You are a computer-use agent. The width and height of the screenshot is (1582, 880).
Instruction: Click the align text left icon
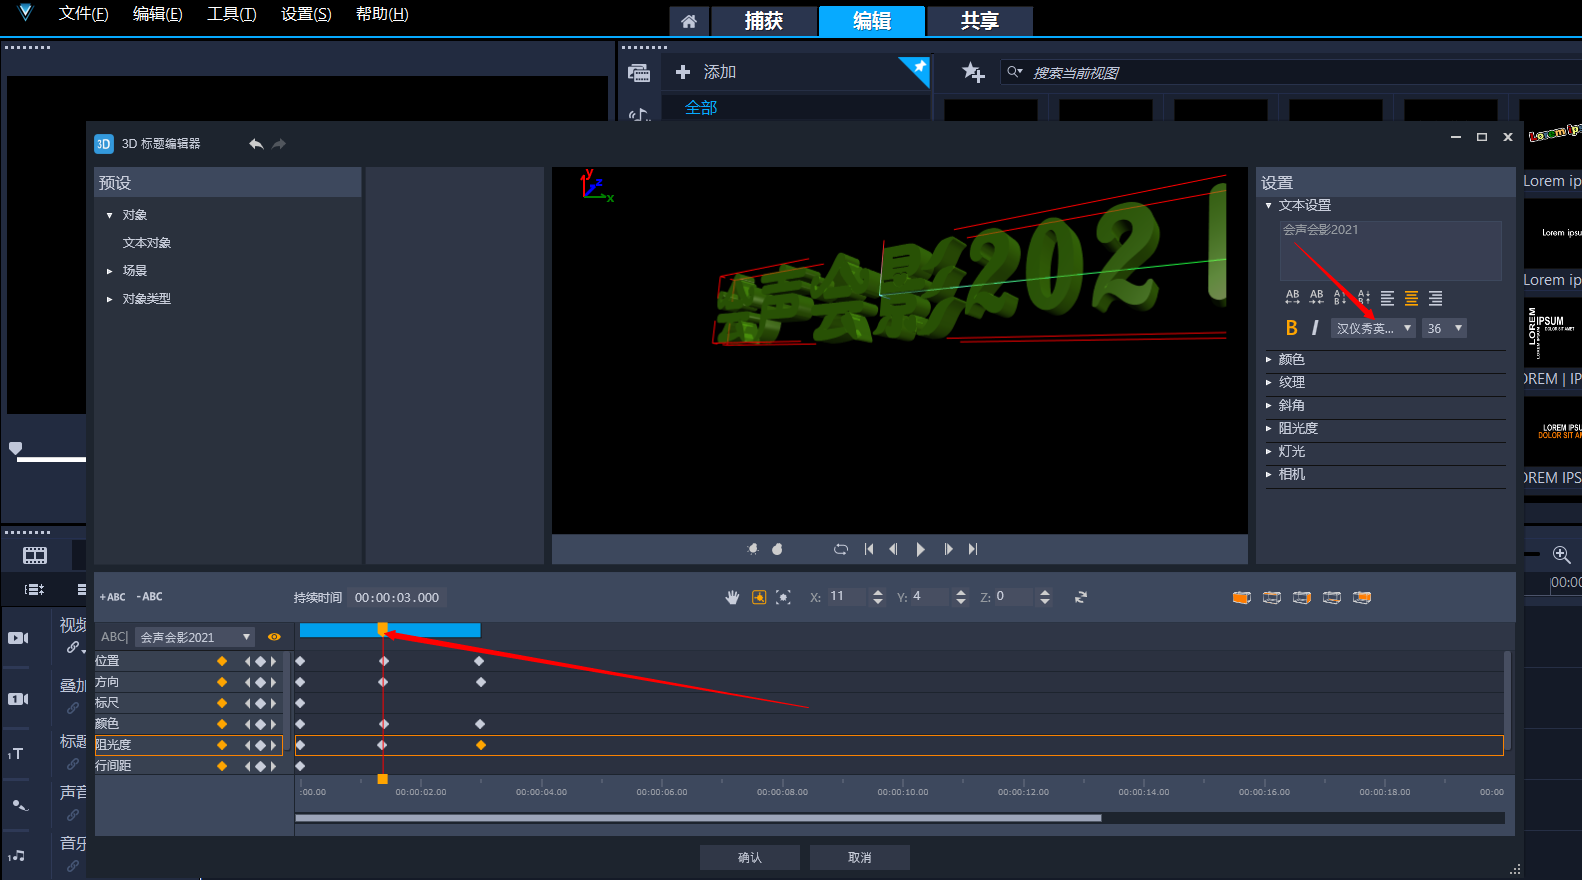1387,298
